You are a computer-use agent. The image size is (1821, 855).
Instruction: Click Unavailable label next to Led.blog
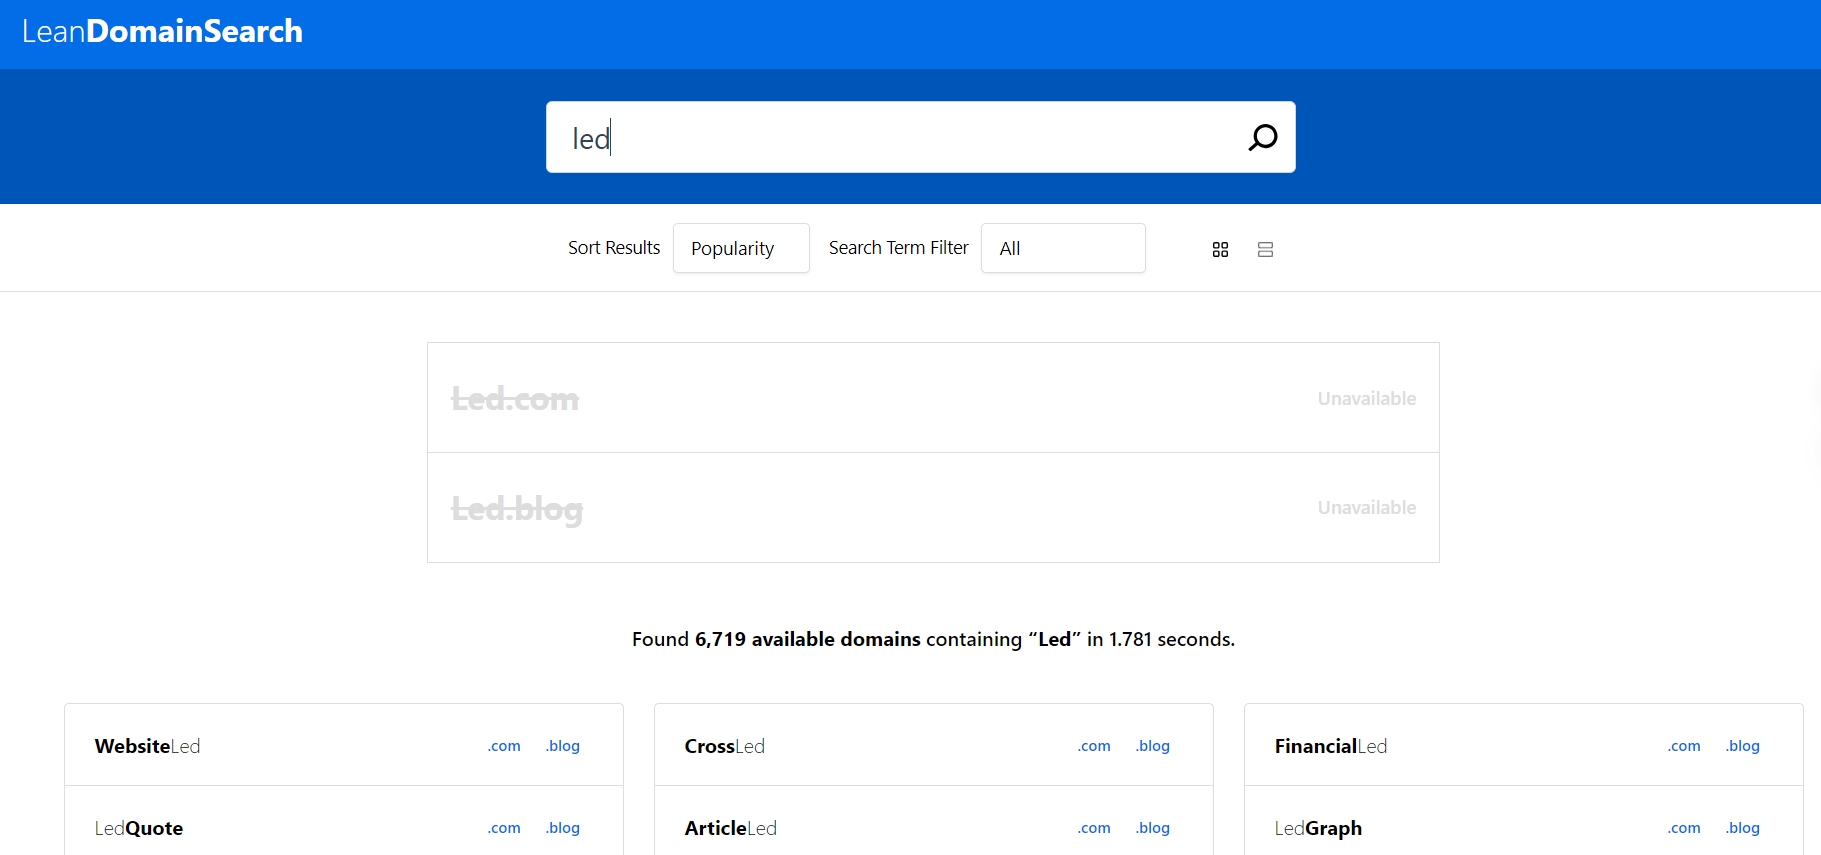(x=1366, y=507)
